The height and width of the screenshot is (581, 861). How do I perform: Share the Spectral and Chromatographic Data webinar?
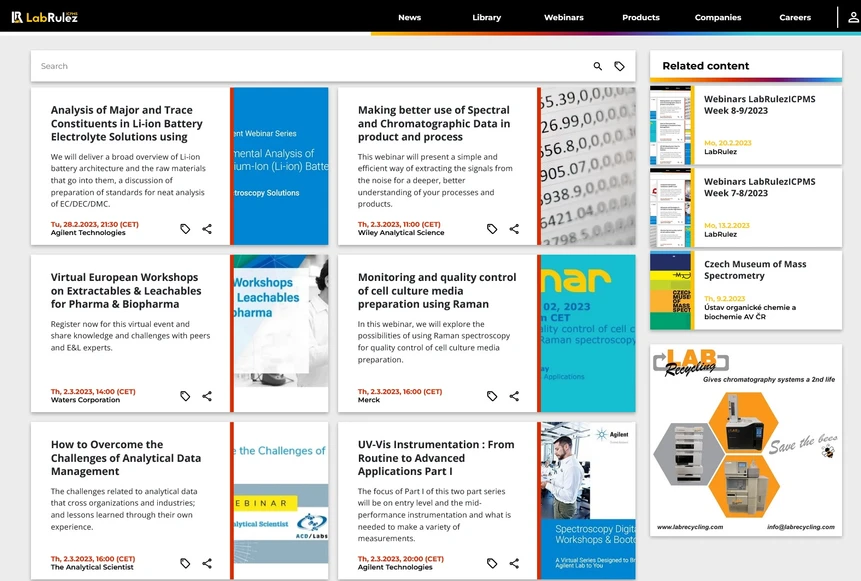click(x=514, y=229)
